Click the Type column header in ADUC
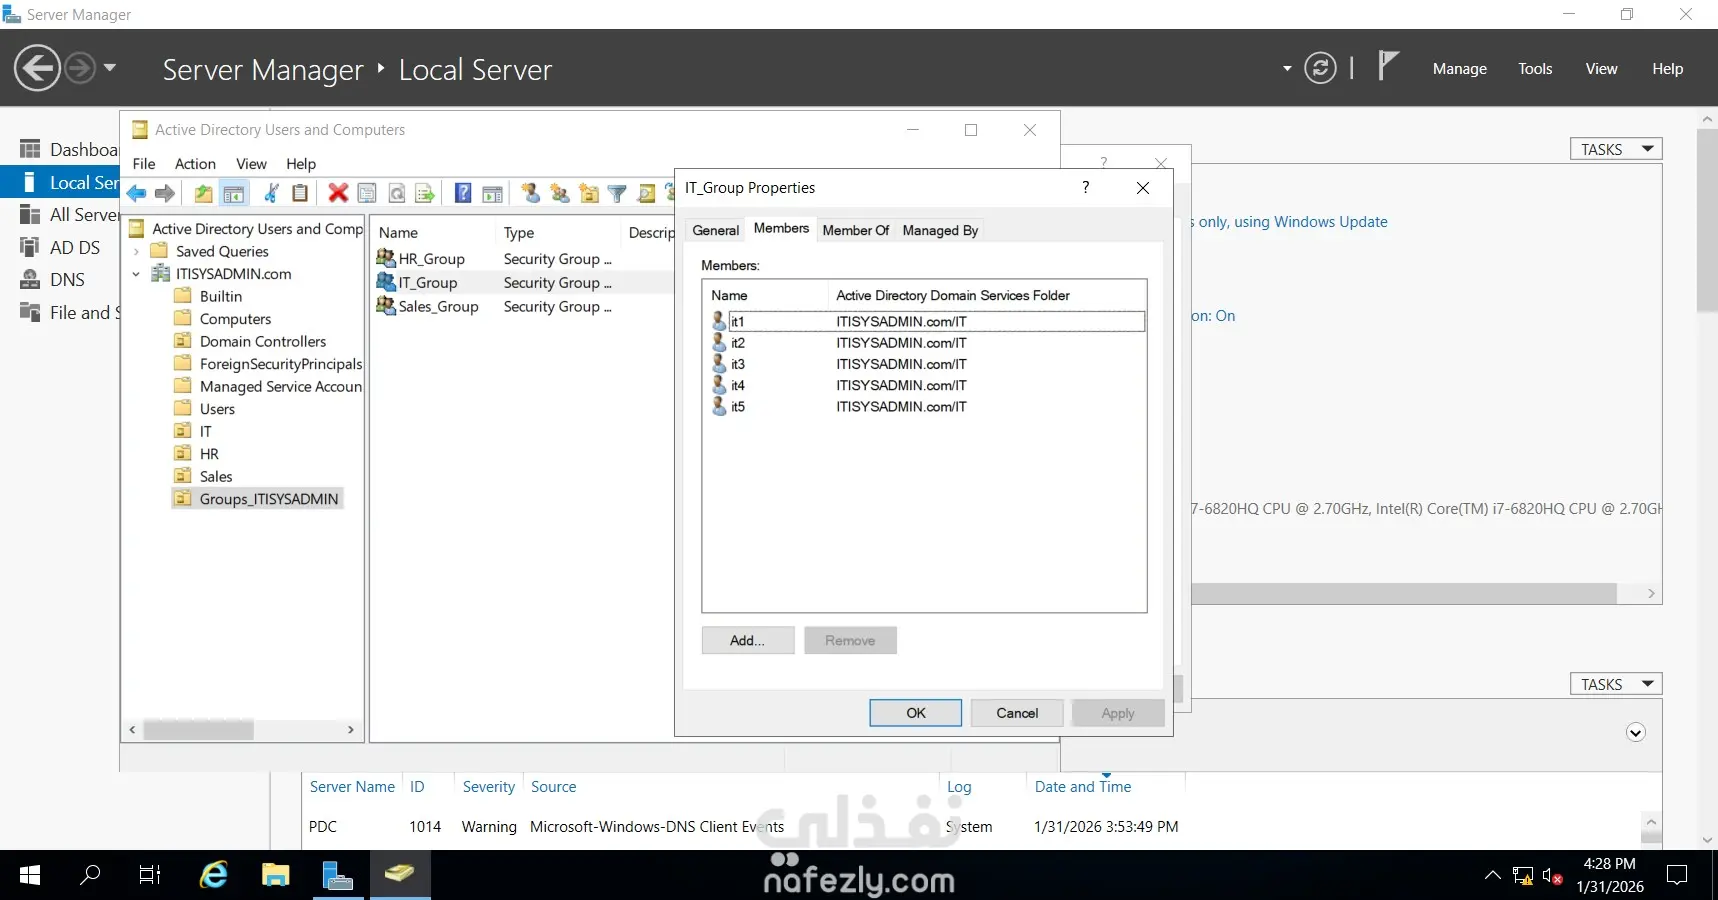The width and height of the screenshot is (1718, 900). click(519, 233)
